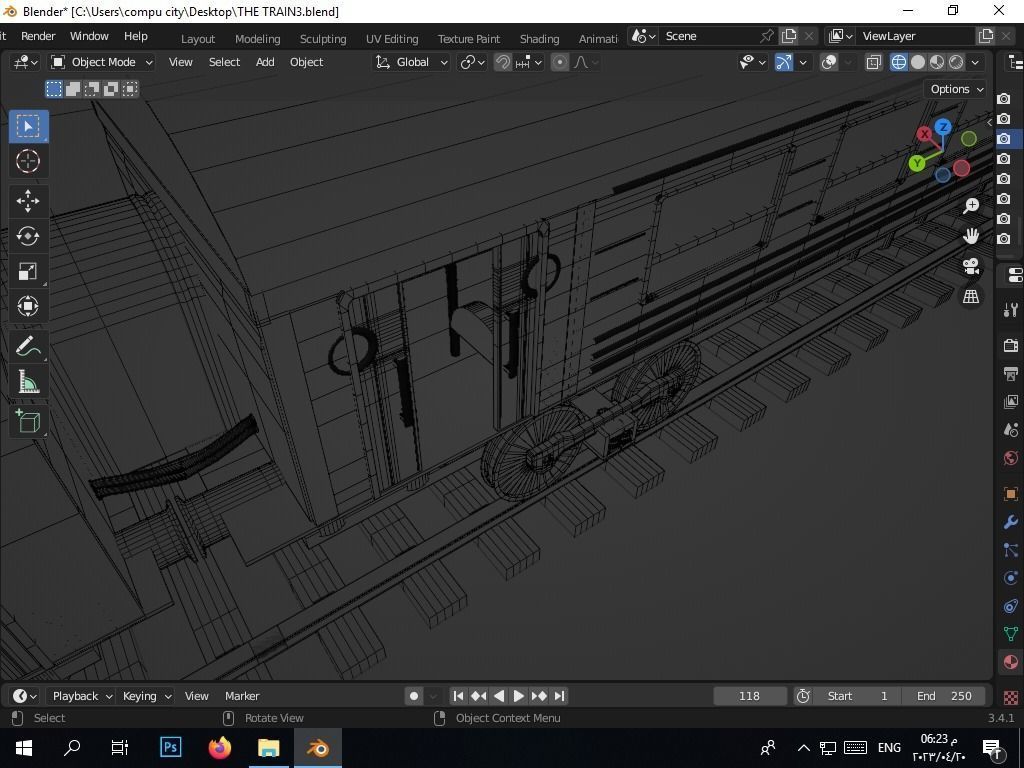Toggle X-Ray mode

(x=873, y=62)
